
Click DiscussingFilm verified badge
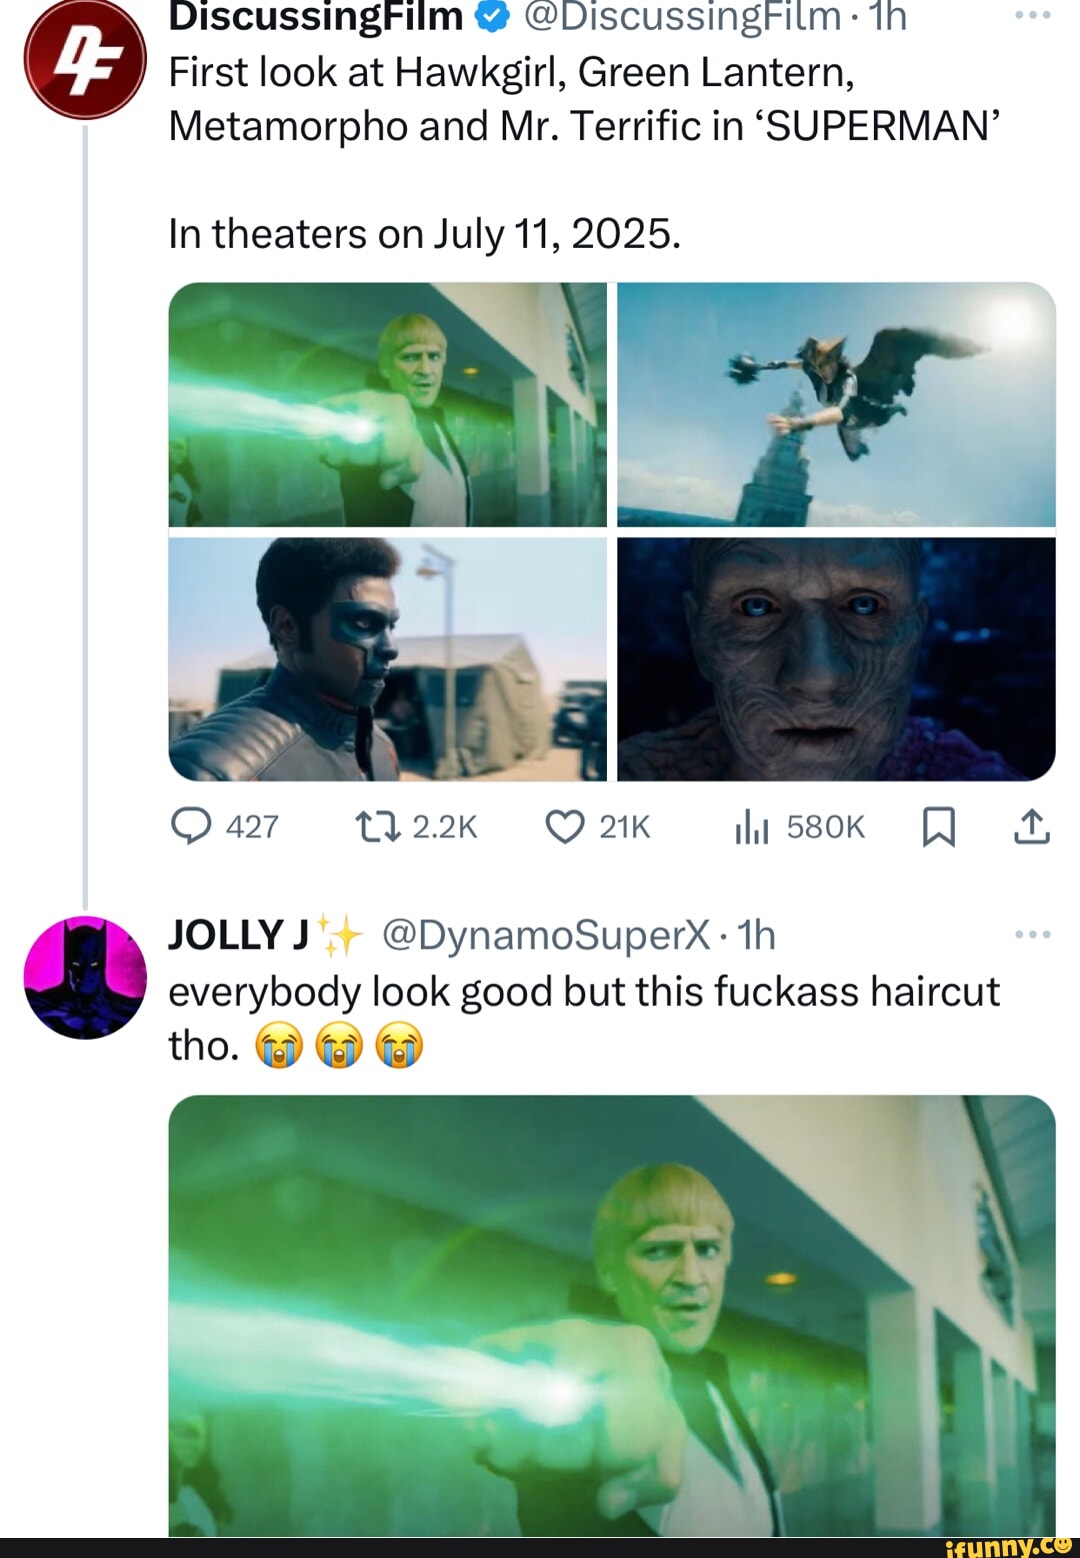tap(494, 16)
